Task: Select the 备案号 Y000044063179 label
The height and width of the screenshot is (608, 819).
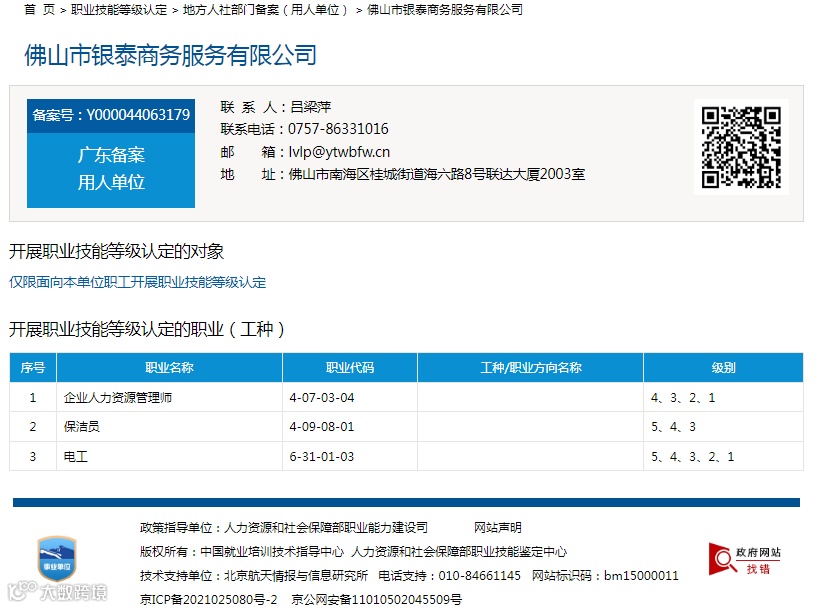Action: pos(111,115)
